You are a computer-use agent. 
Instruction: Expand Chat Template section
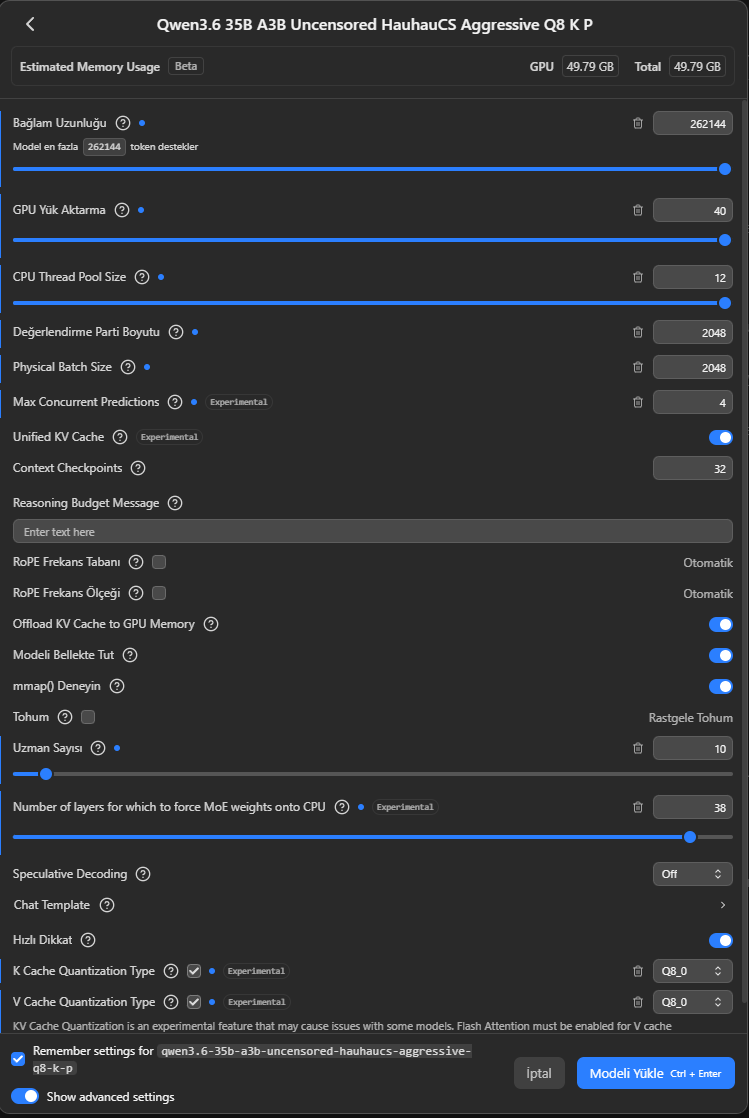[x=723, y=905]
